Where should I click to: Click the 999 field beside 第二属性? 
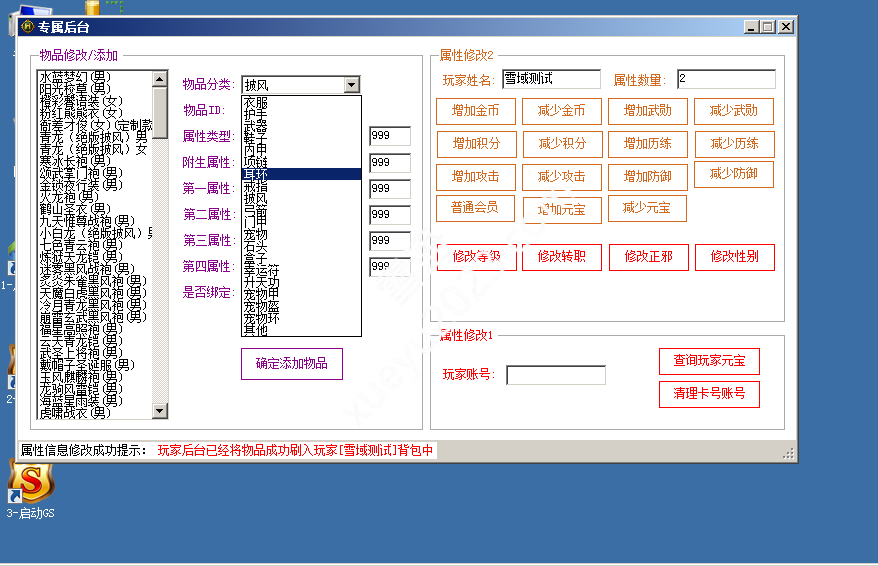(x=390, y=214)
